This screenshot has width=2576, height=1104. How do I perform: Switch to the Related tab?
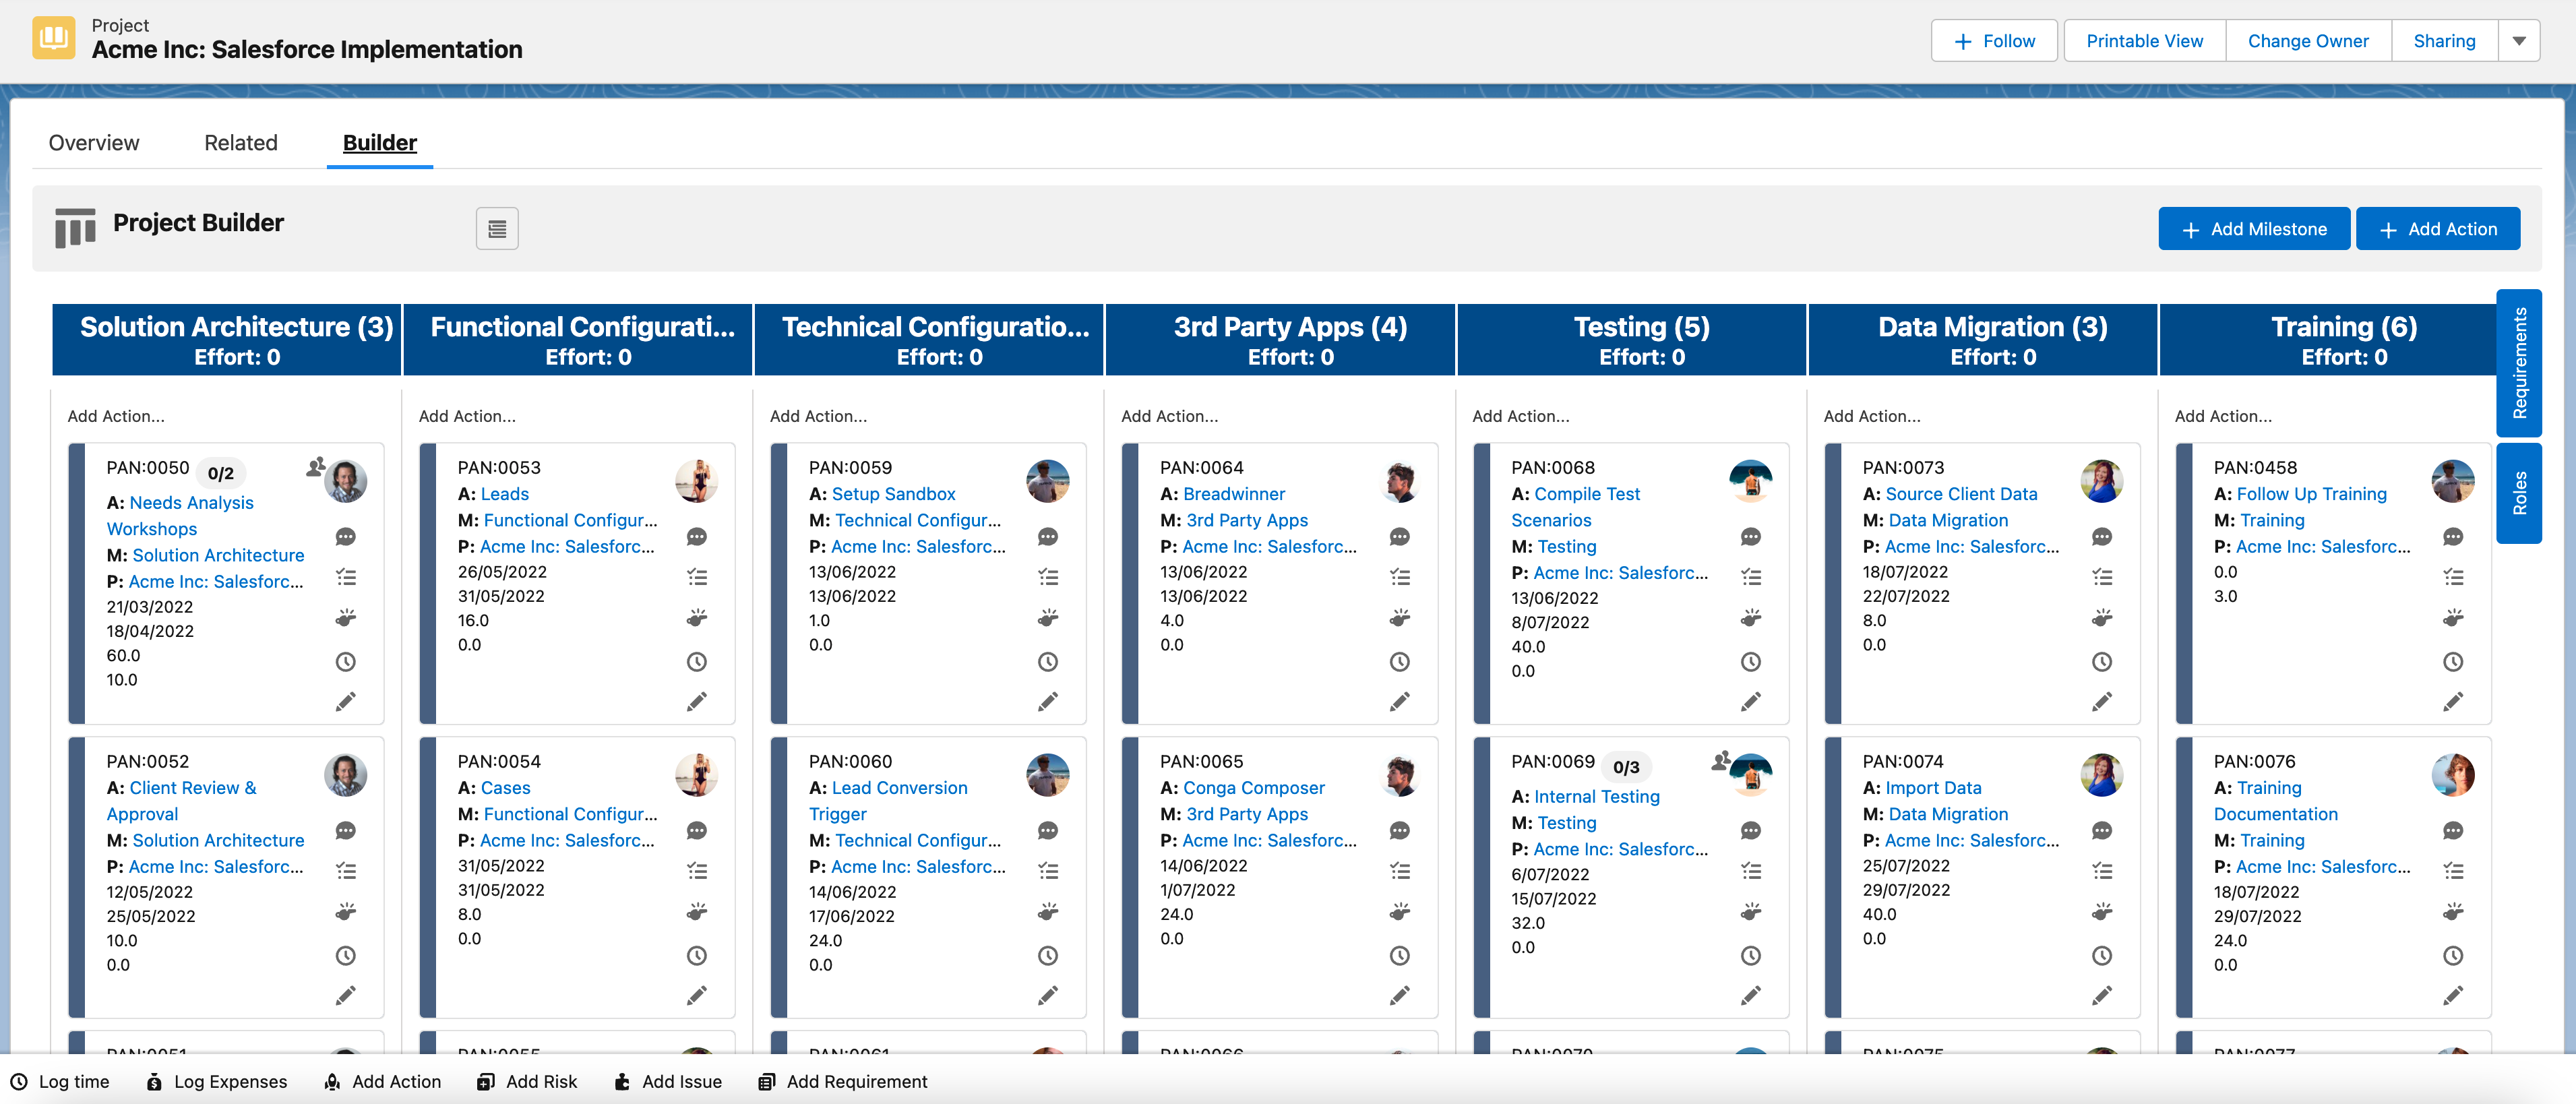[241, 143]
